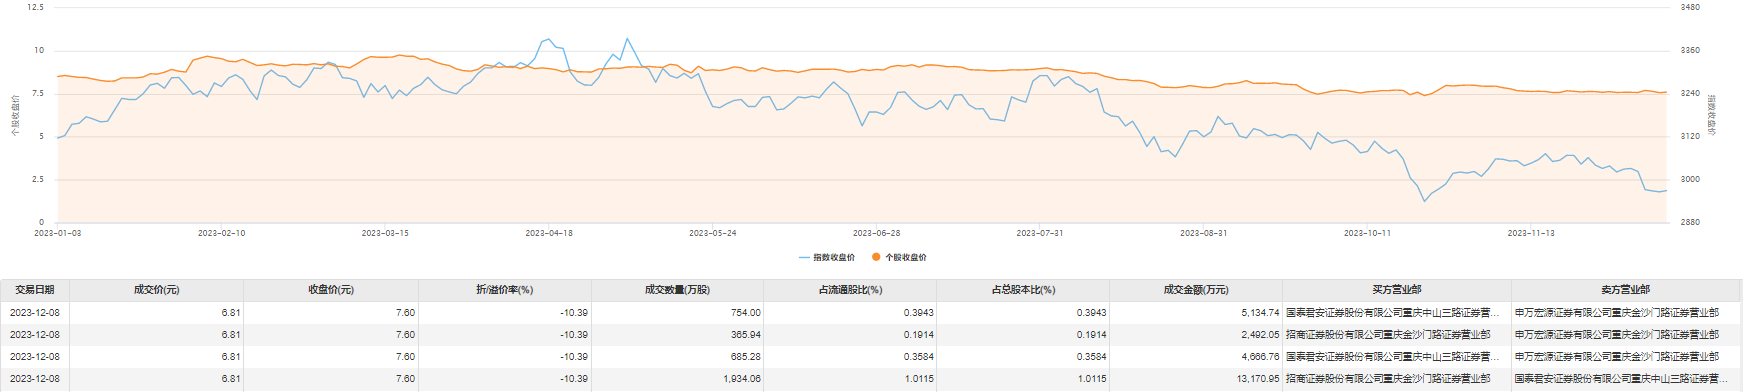Sort by the 成交数量(万股) column header
Screen dimensions: 1743x392
677,290
